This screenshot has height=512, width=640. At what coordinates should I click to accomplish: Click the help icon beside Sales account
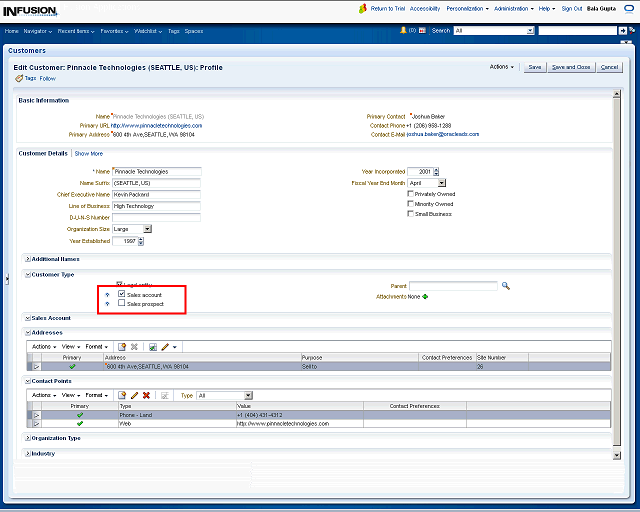[x=107, y=295]
